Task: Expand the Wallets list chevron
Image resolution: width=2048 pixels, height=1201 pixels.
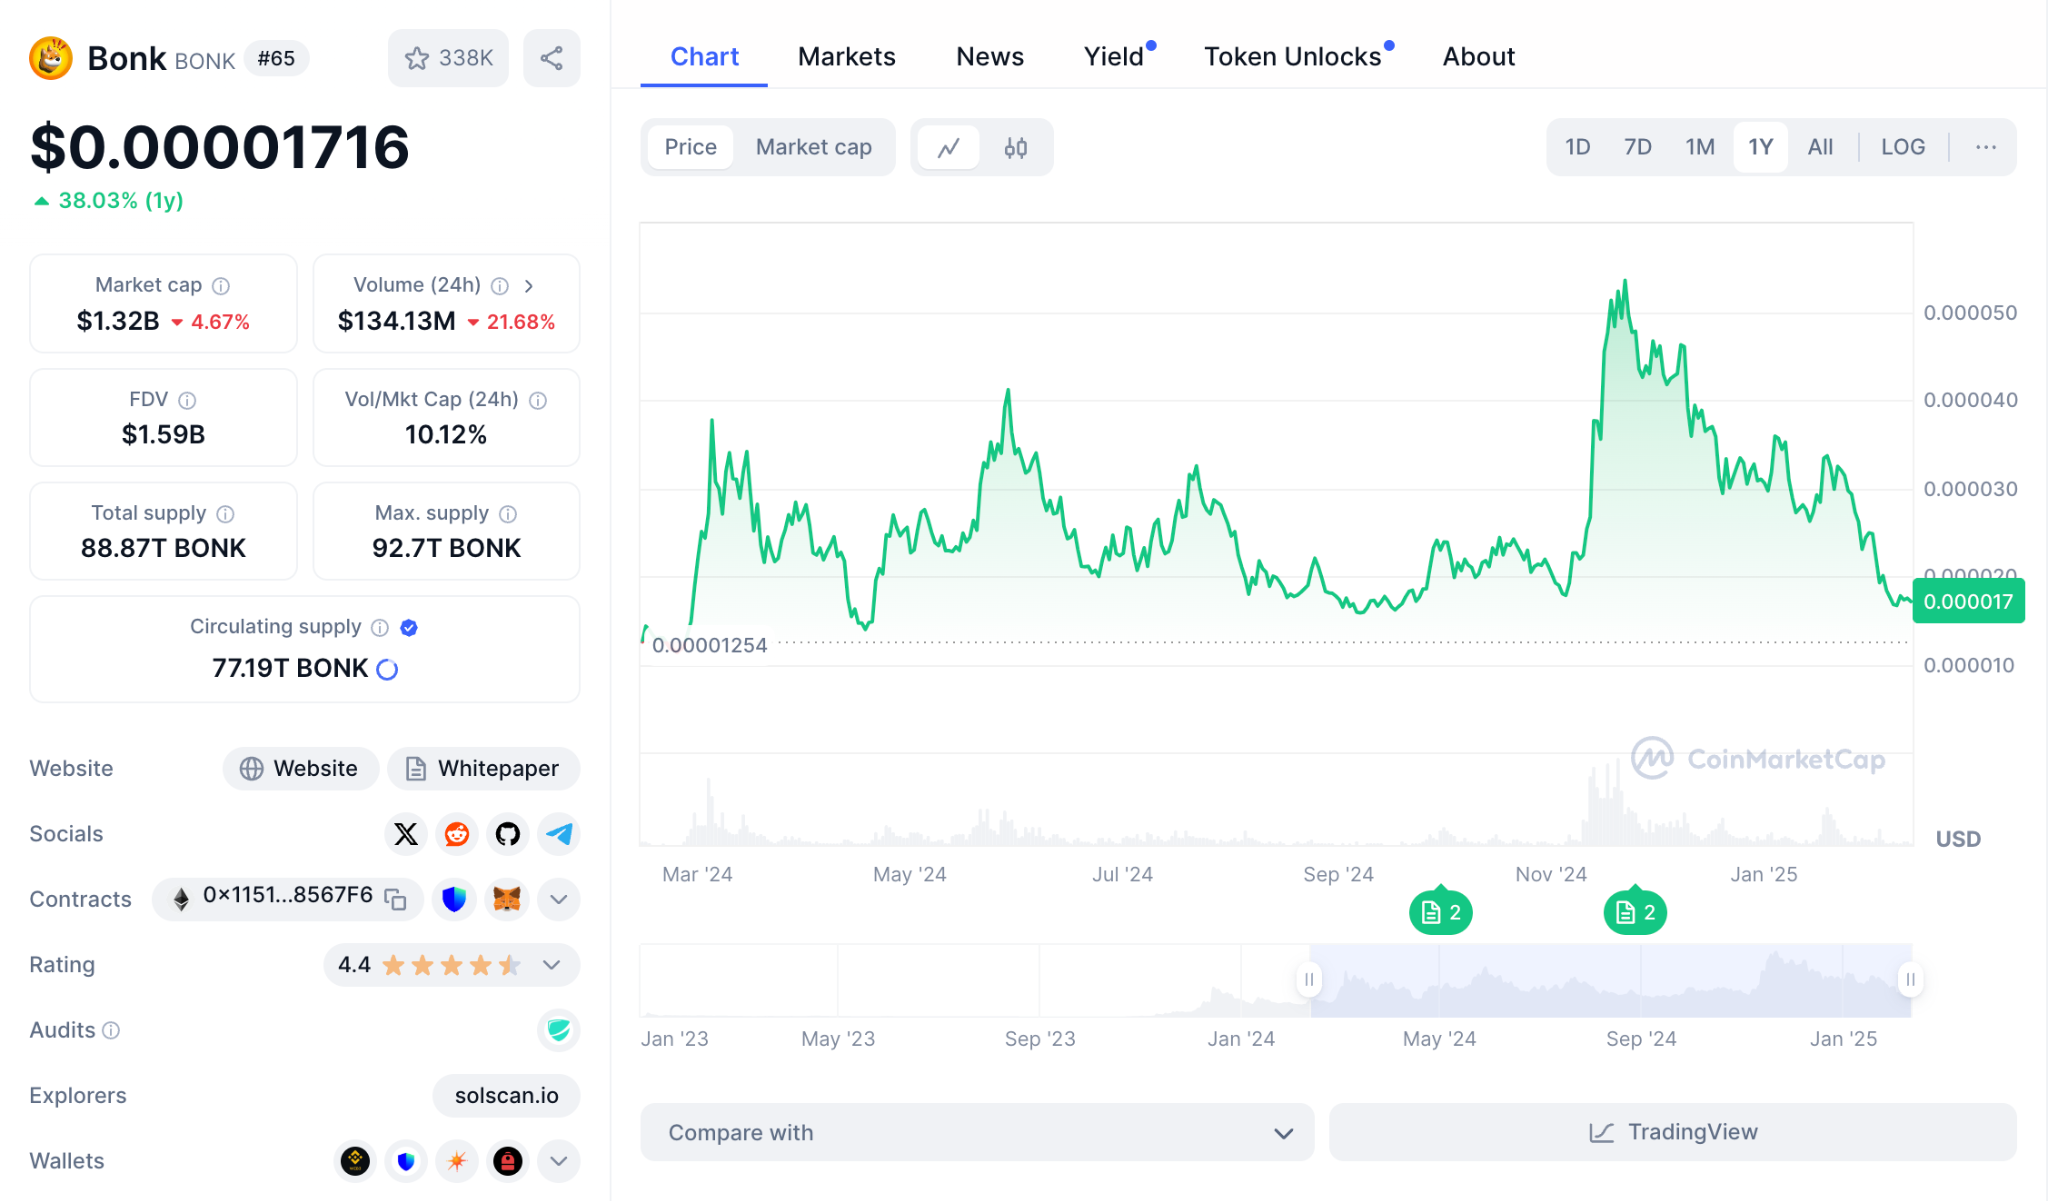Action: [x=559, y=1161]
